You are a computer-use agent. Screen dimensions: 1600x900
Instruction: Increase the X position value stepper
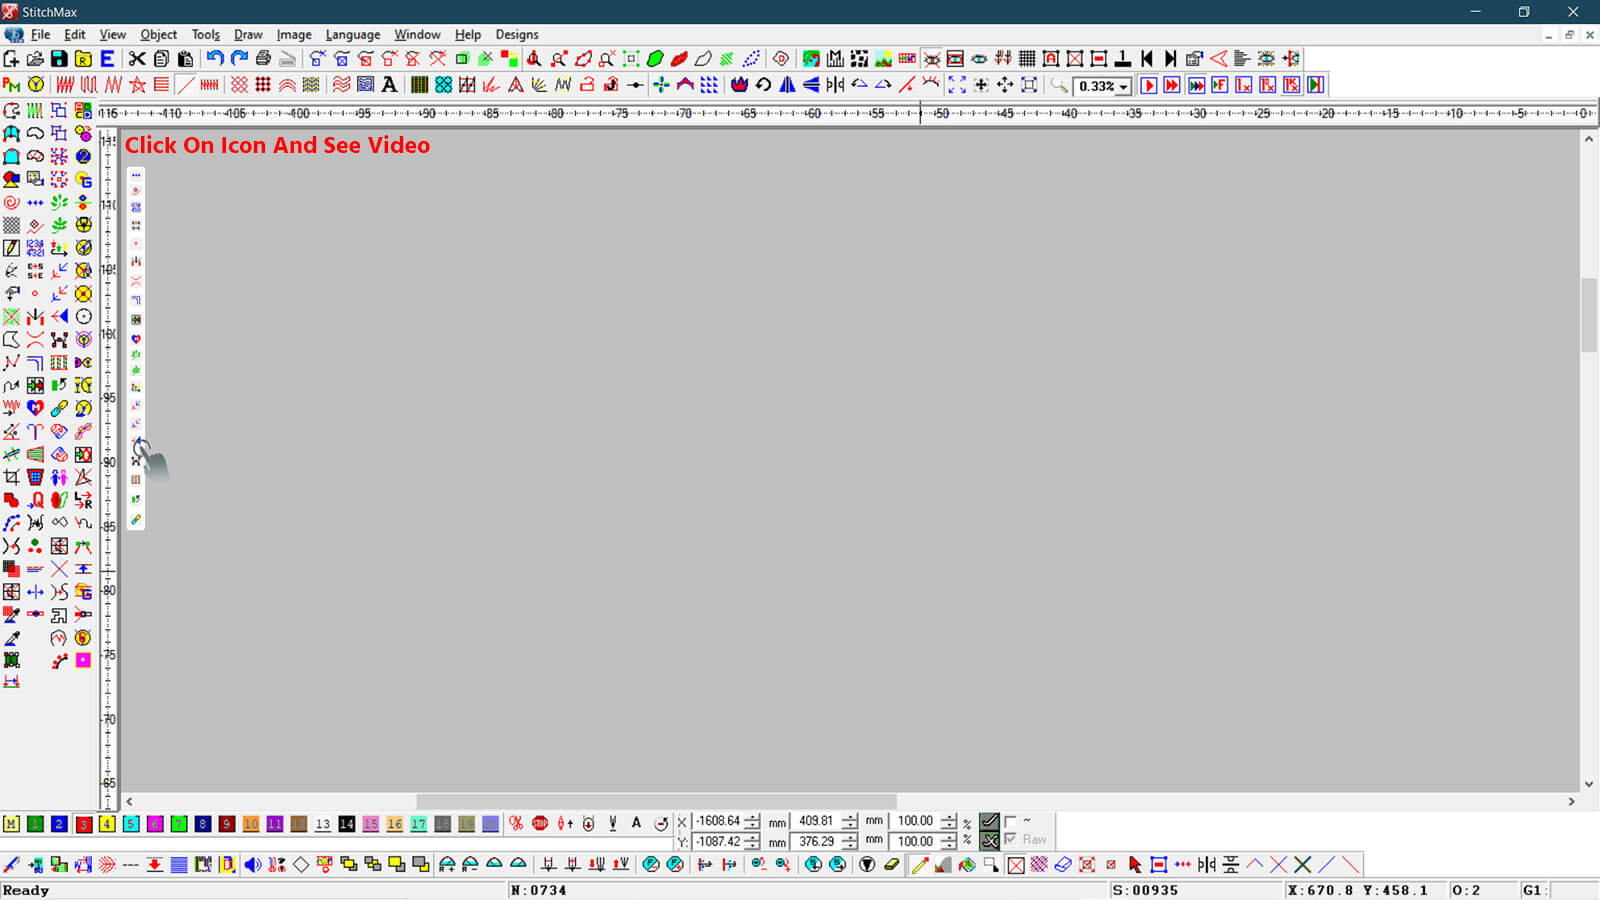tap(752, 817)
